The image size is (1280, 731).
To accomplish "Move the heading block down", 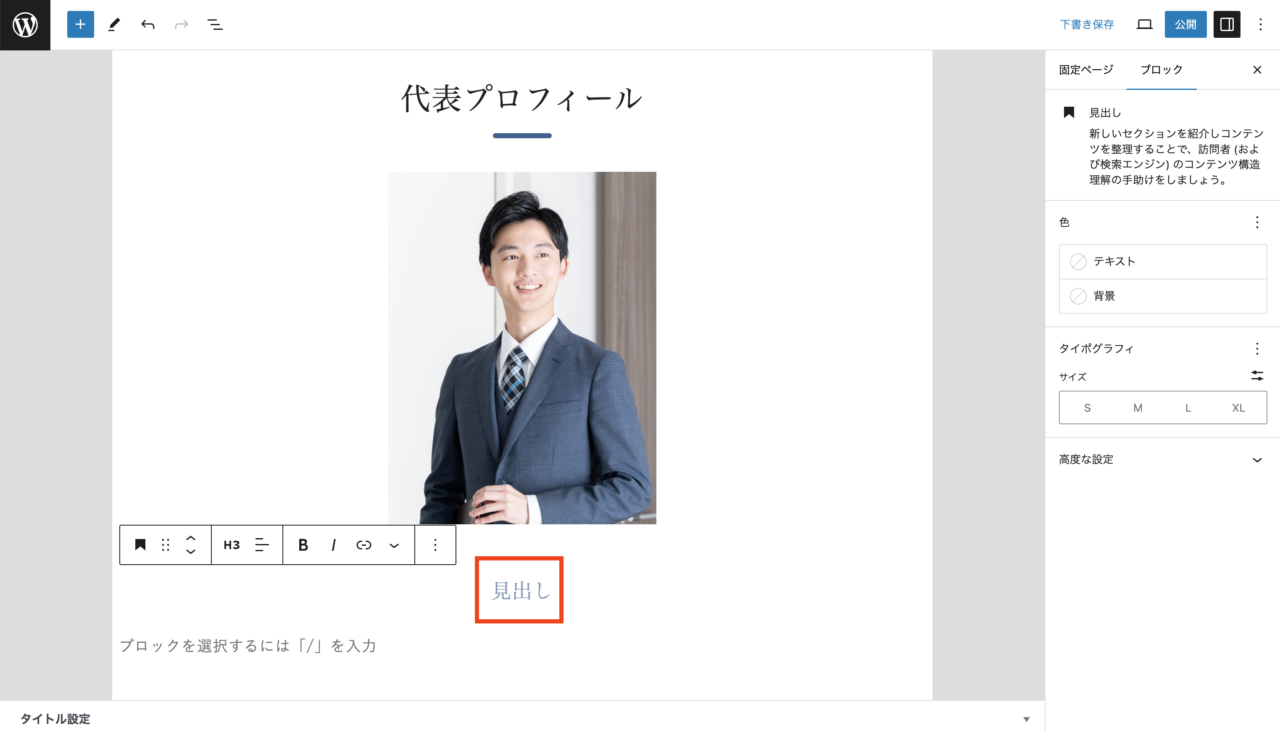I will tap(191, 552).
